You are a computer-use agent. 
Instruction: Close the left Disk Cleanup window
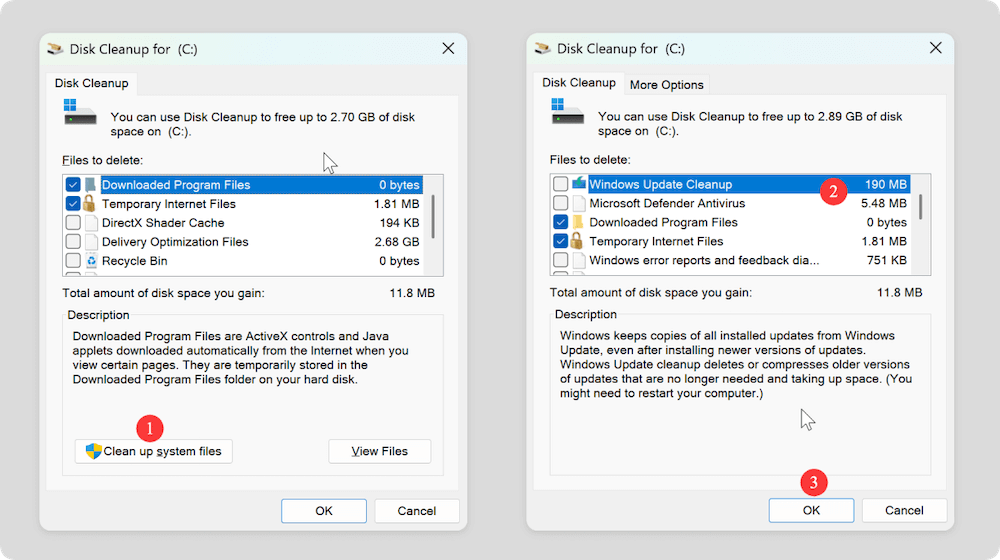(x=448, y=48)
